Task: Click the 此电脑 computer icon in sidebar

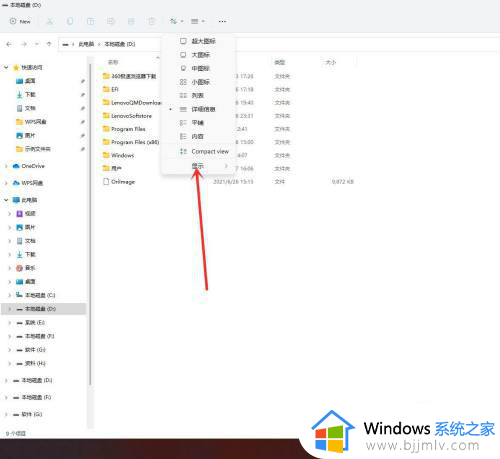Action: [x=16, y=200]
